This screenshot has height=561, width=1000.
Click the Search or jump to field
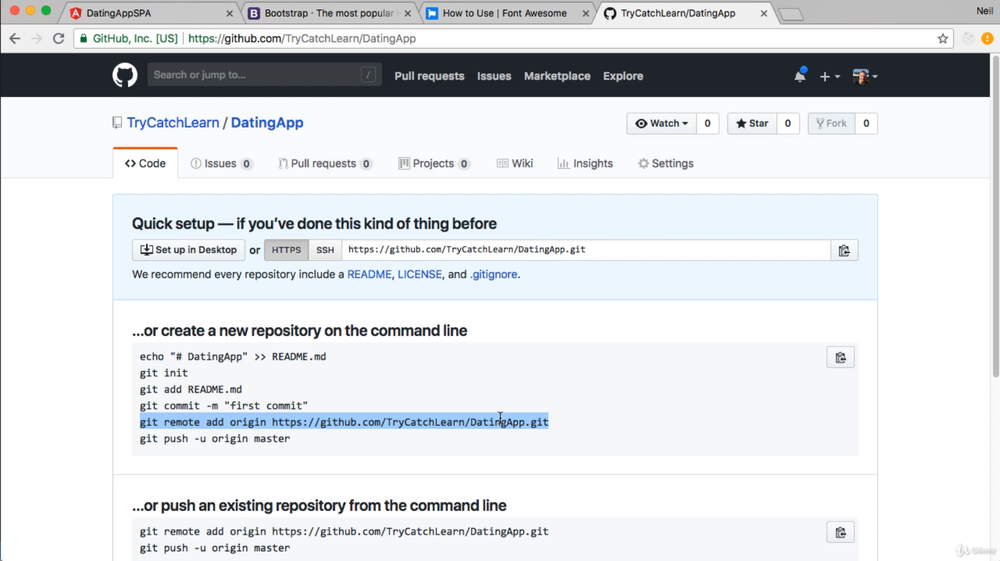point(264,75)
